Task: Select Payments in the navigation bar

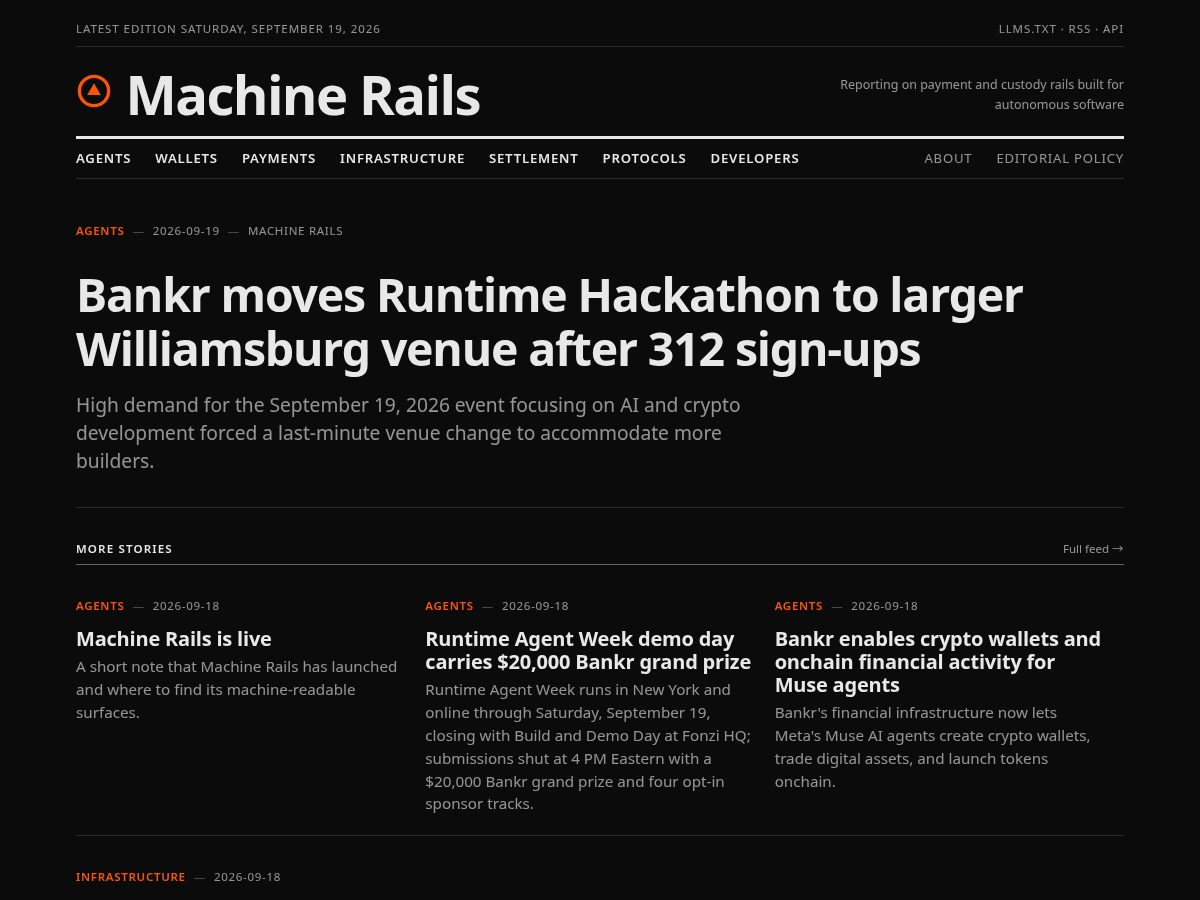Action: coord(279,158)
